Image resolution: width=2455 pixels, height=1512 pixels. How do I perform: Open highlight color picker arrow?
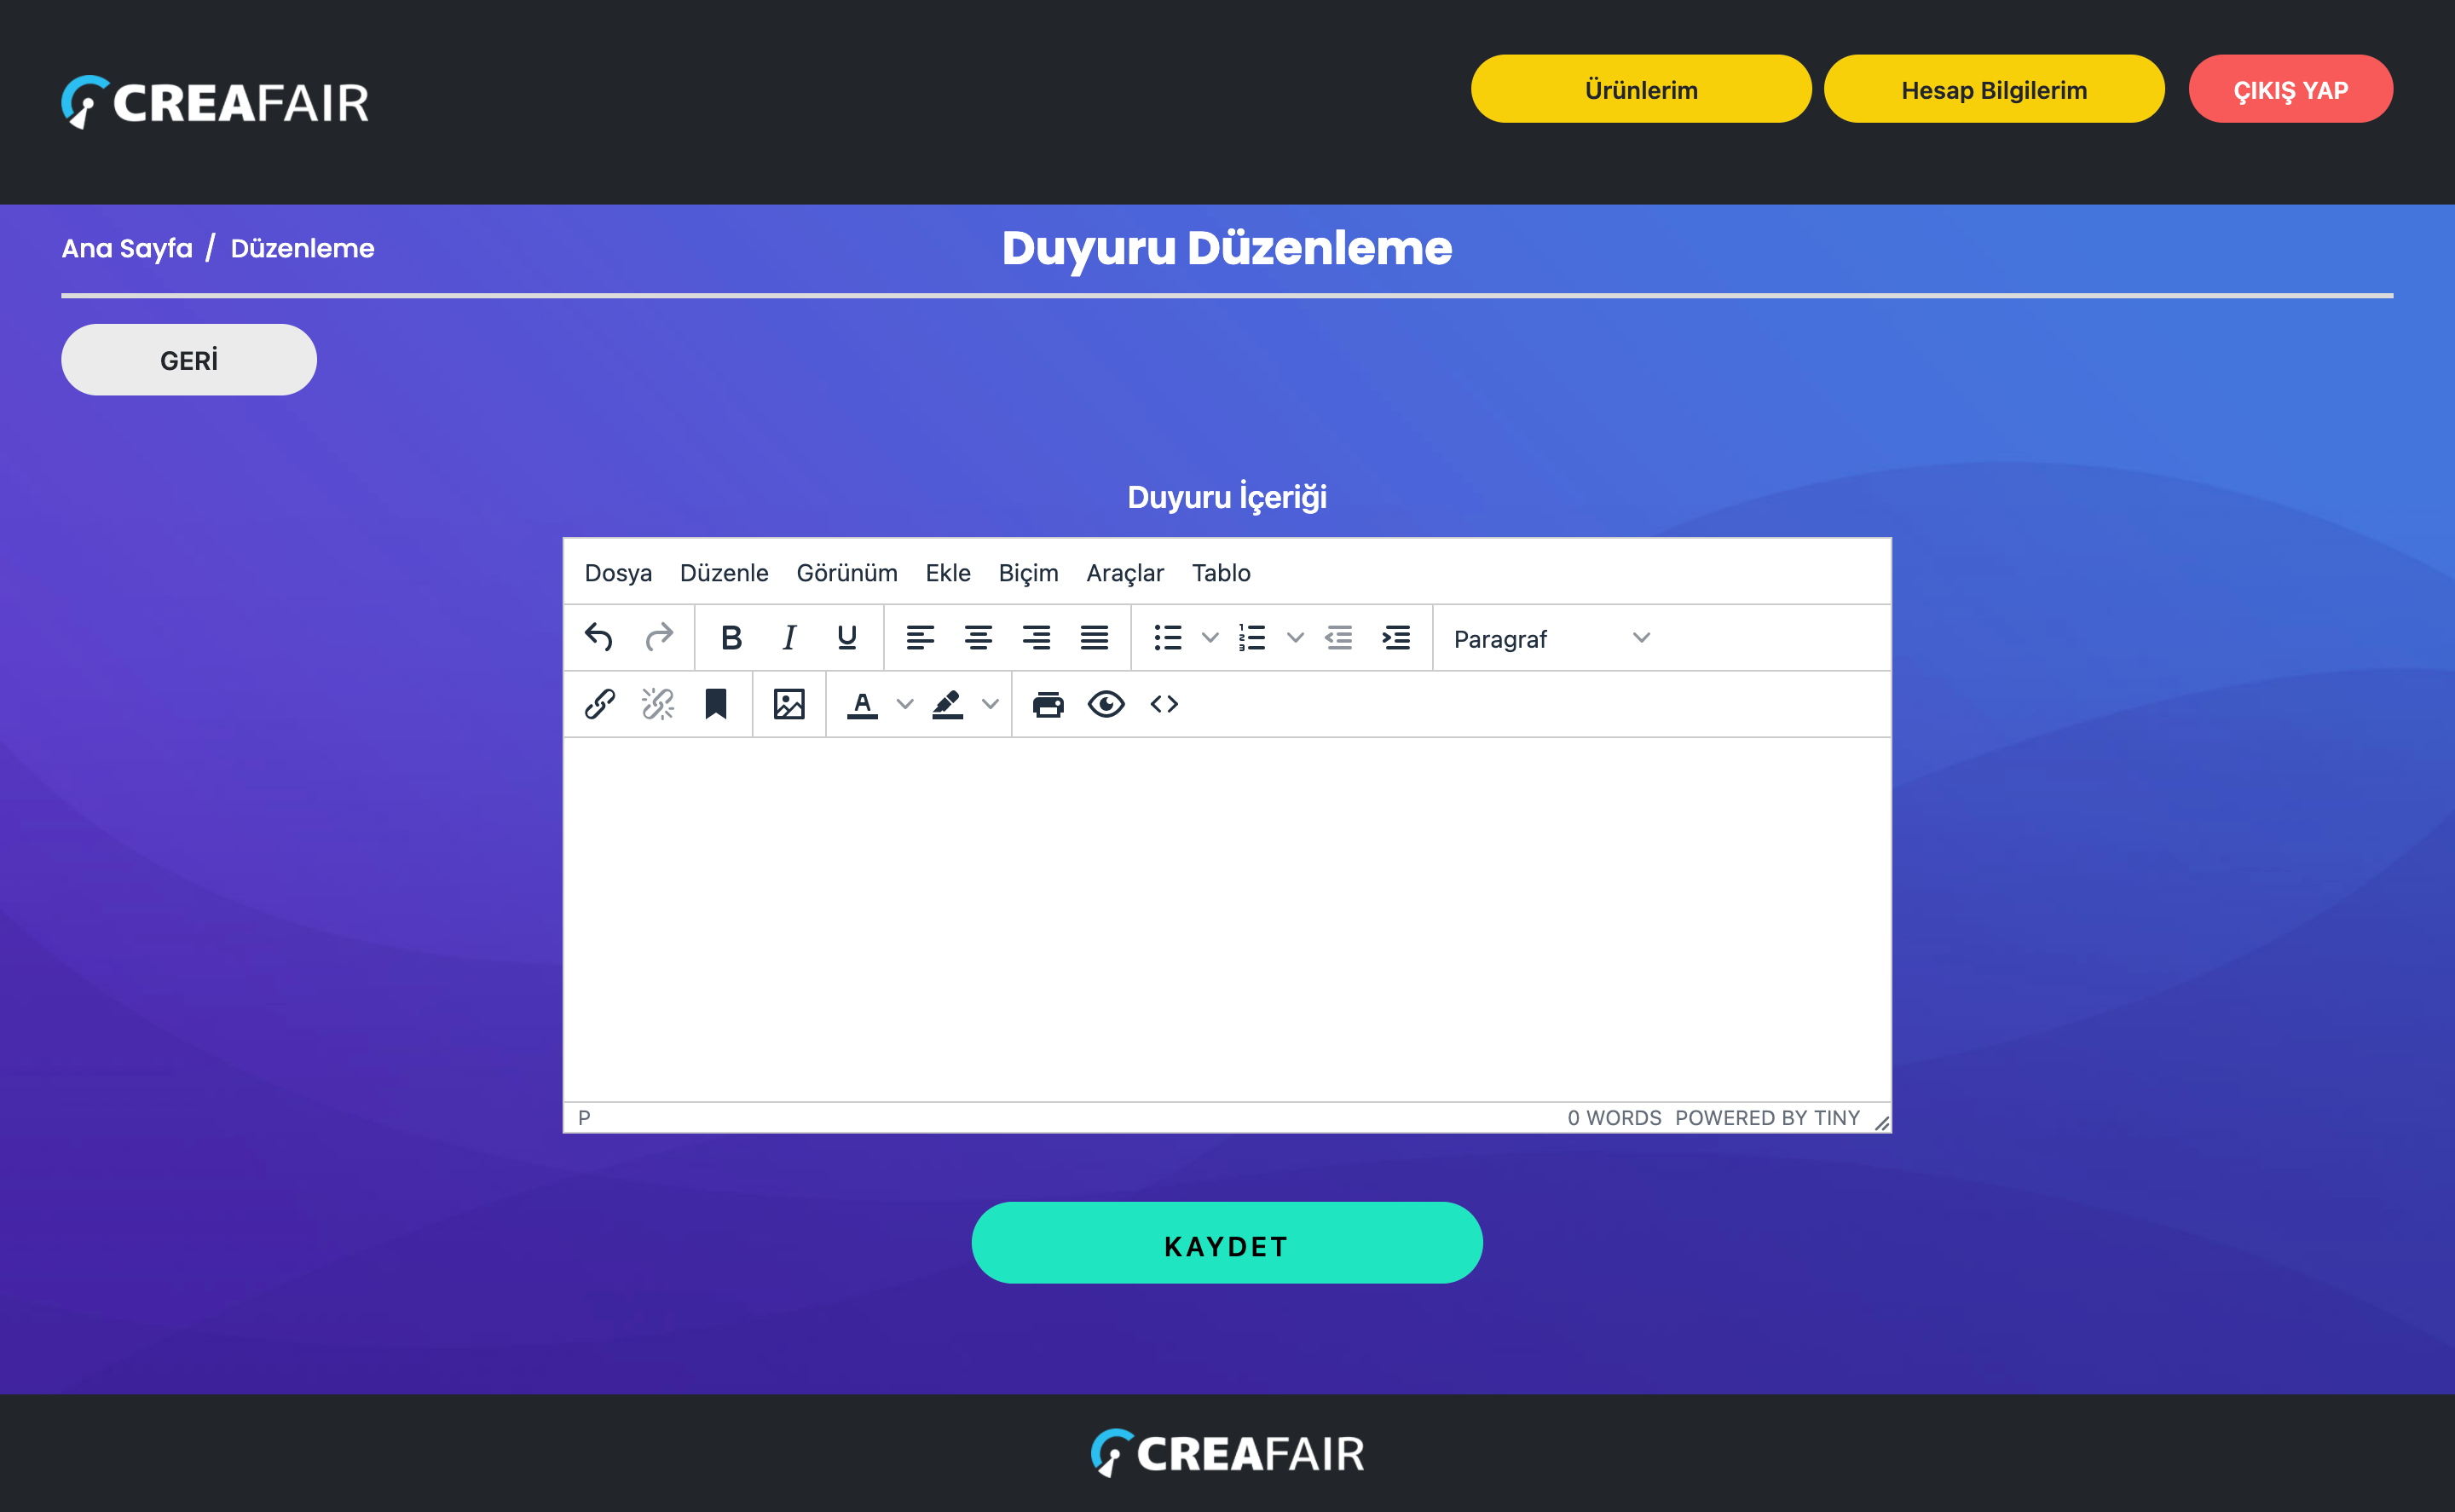(x=990, y=704)
